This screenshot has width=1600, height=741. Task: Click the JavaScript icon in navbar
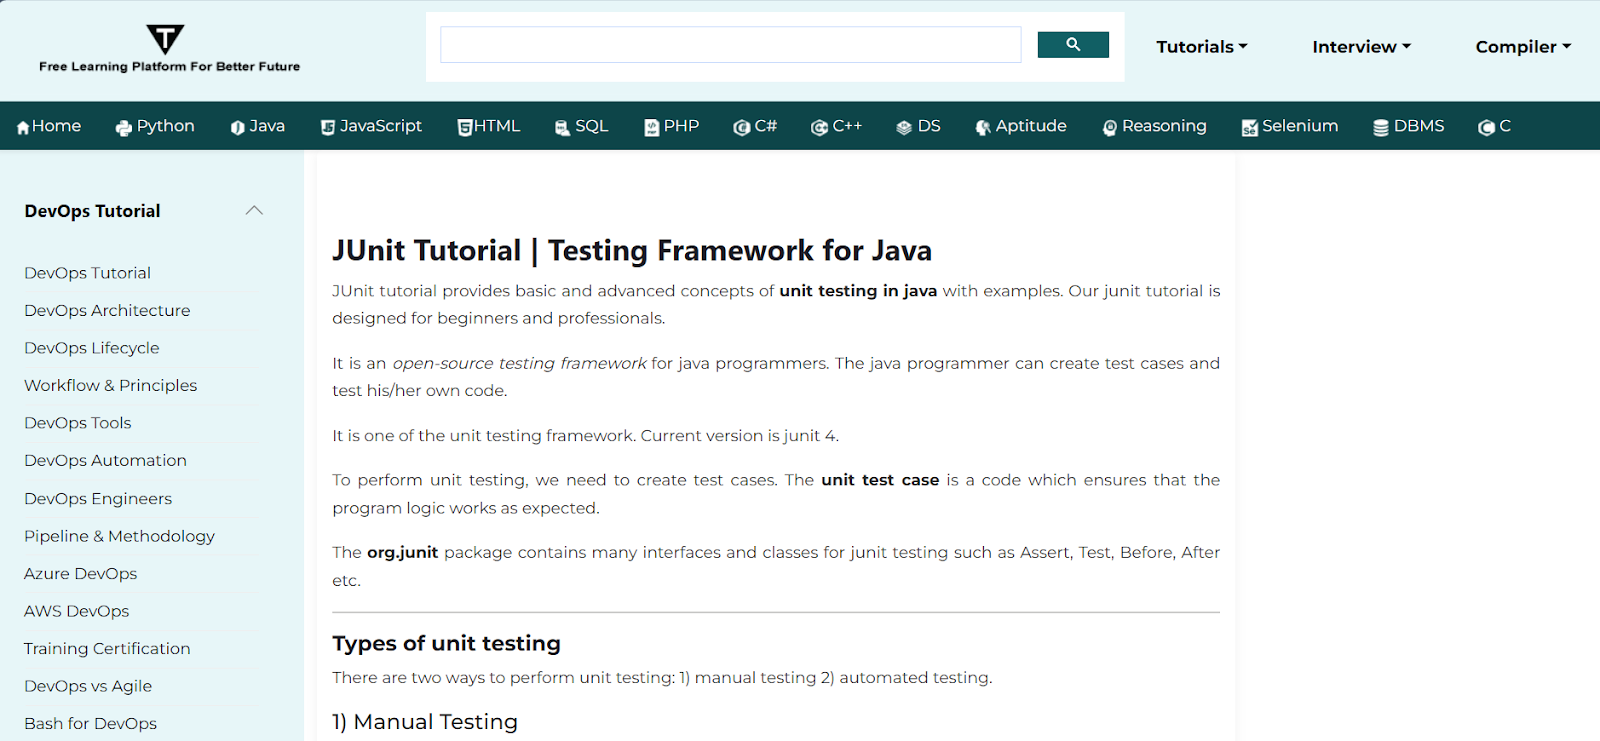coord(327,128)
